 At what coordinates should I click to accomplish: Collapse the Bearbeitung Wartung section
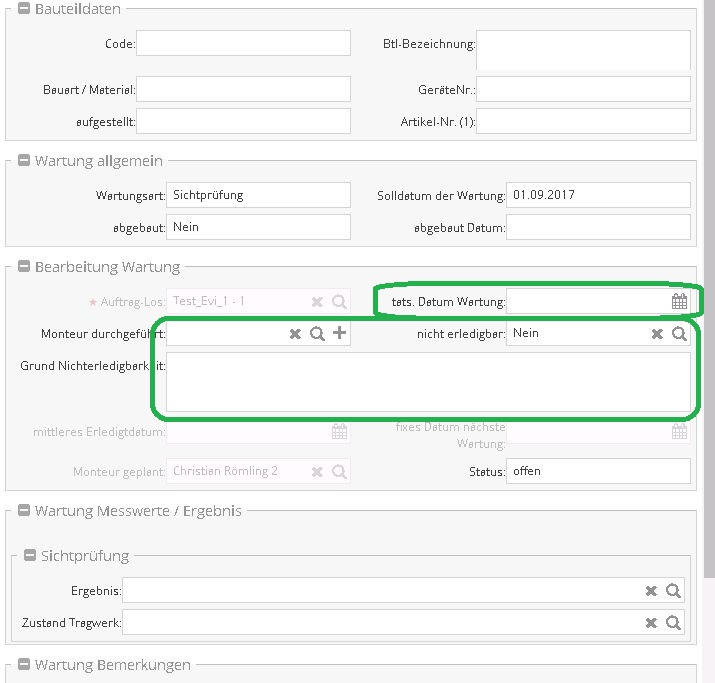[23, 267]
